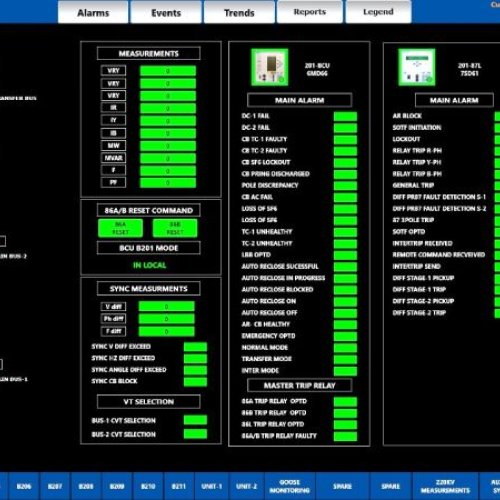Click the CB TC-2 FAULTY indicator
The width and height of the screenshot is (500, 500).
345,151
